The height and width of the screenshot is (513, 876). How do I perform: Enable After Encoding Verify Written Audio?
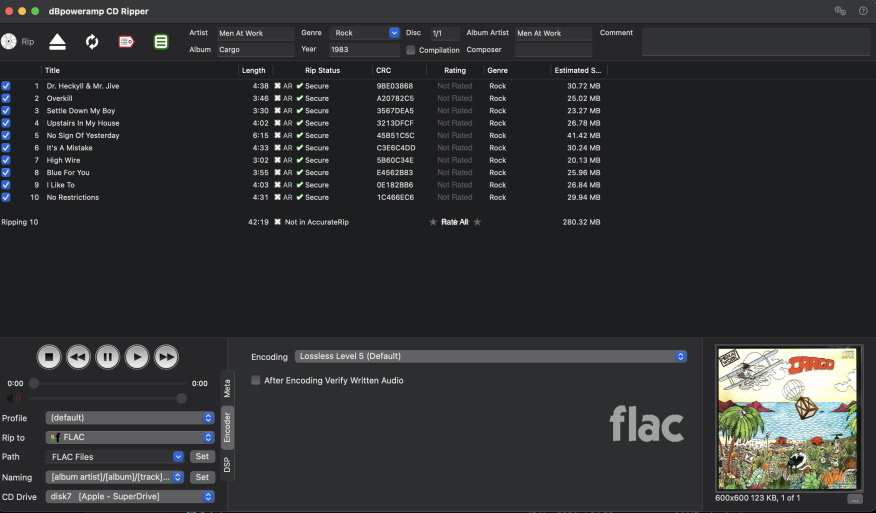(256, 380)
